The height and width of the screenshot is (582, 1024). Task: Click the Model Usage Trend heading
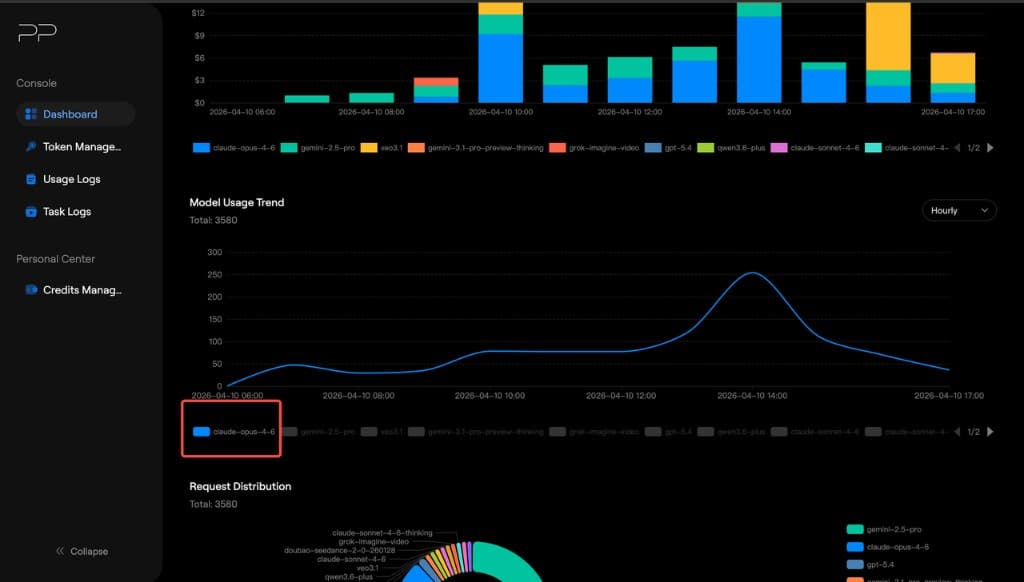coord(236,202)
